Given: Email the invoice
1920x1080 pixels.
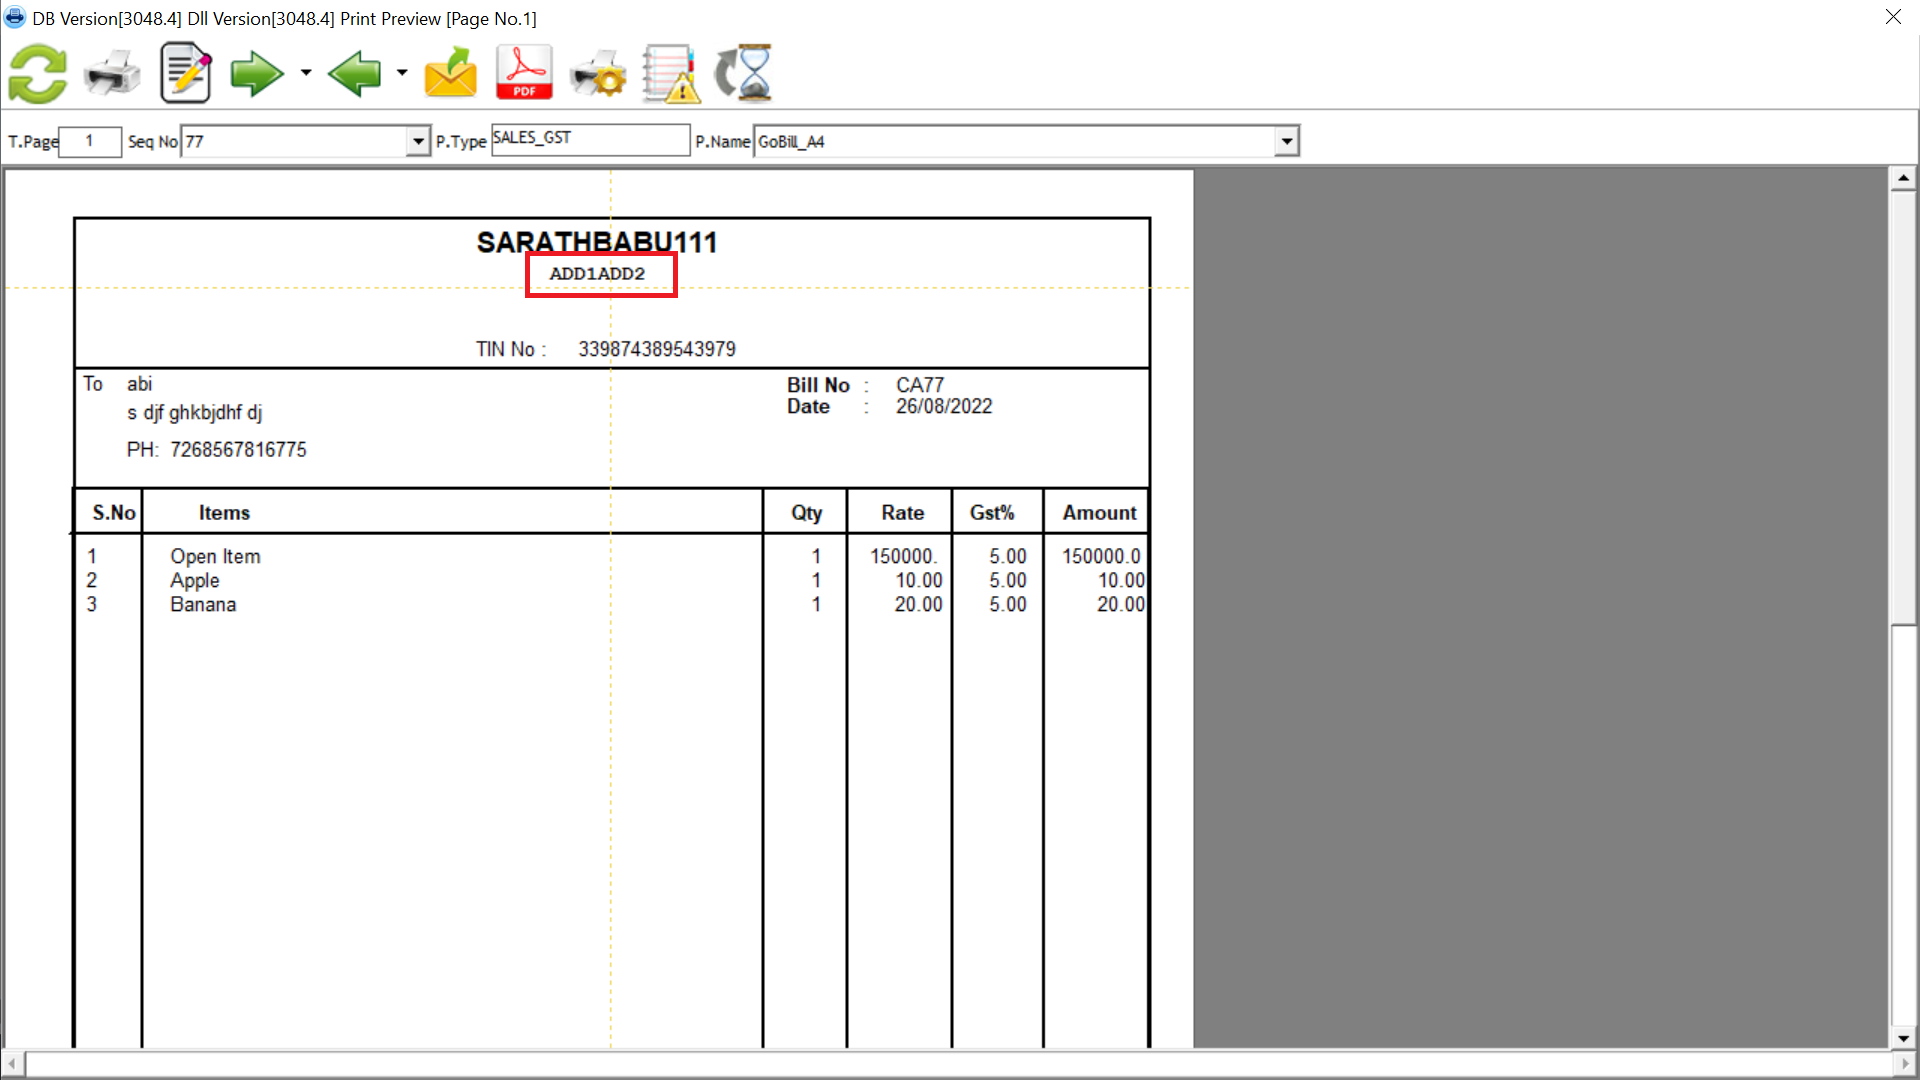Looking at the screenshot, I should coord(450,72).
